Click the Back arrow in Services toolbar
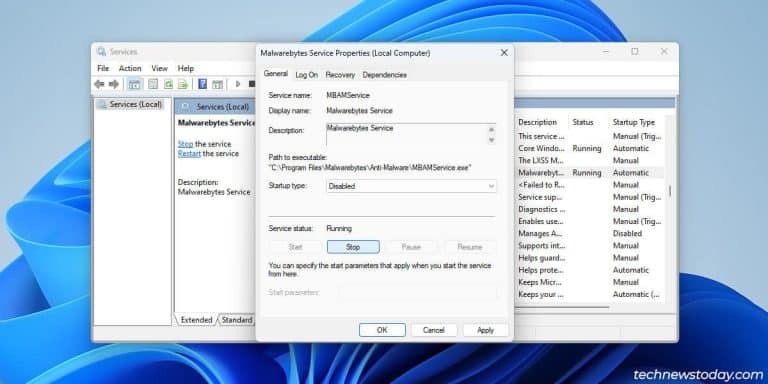Viewport: 768px width, 384px height. 99,84
